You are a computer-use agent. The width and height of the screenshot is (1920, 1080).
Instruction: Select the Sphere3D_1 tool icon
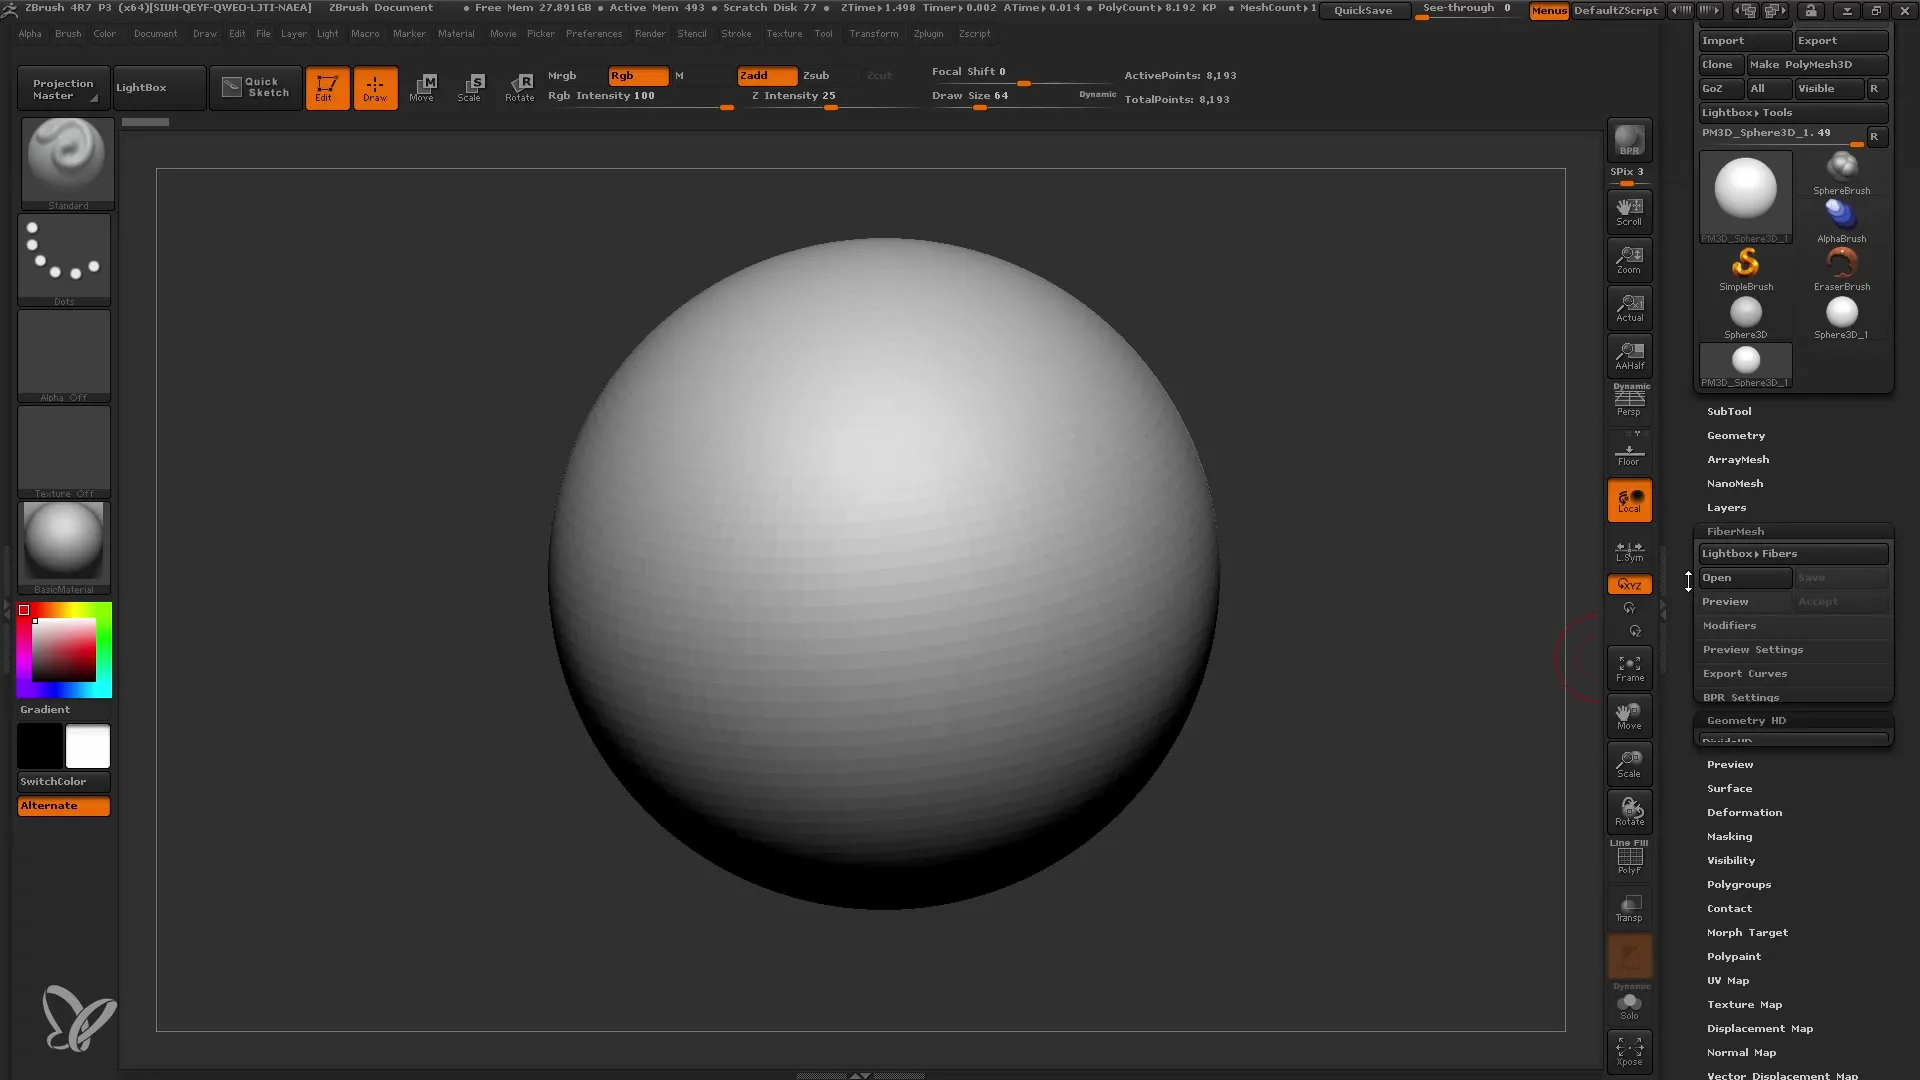coord(1841,316)
